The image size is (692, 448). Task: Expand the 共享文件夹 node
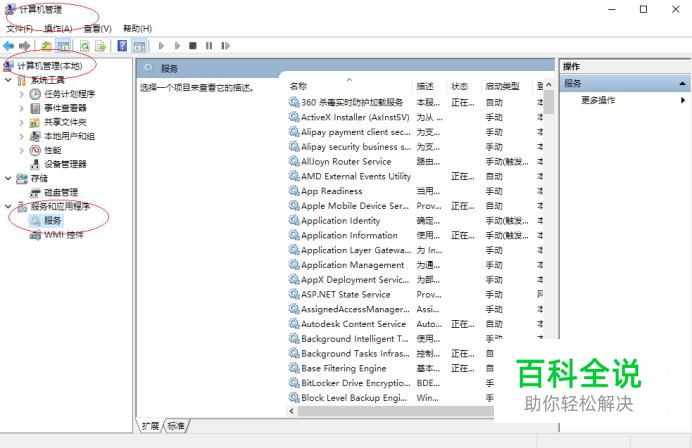[x=21, y=122]
